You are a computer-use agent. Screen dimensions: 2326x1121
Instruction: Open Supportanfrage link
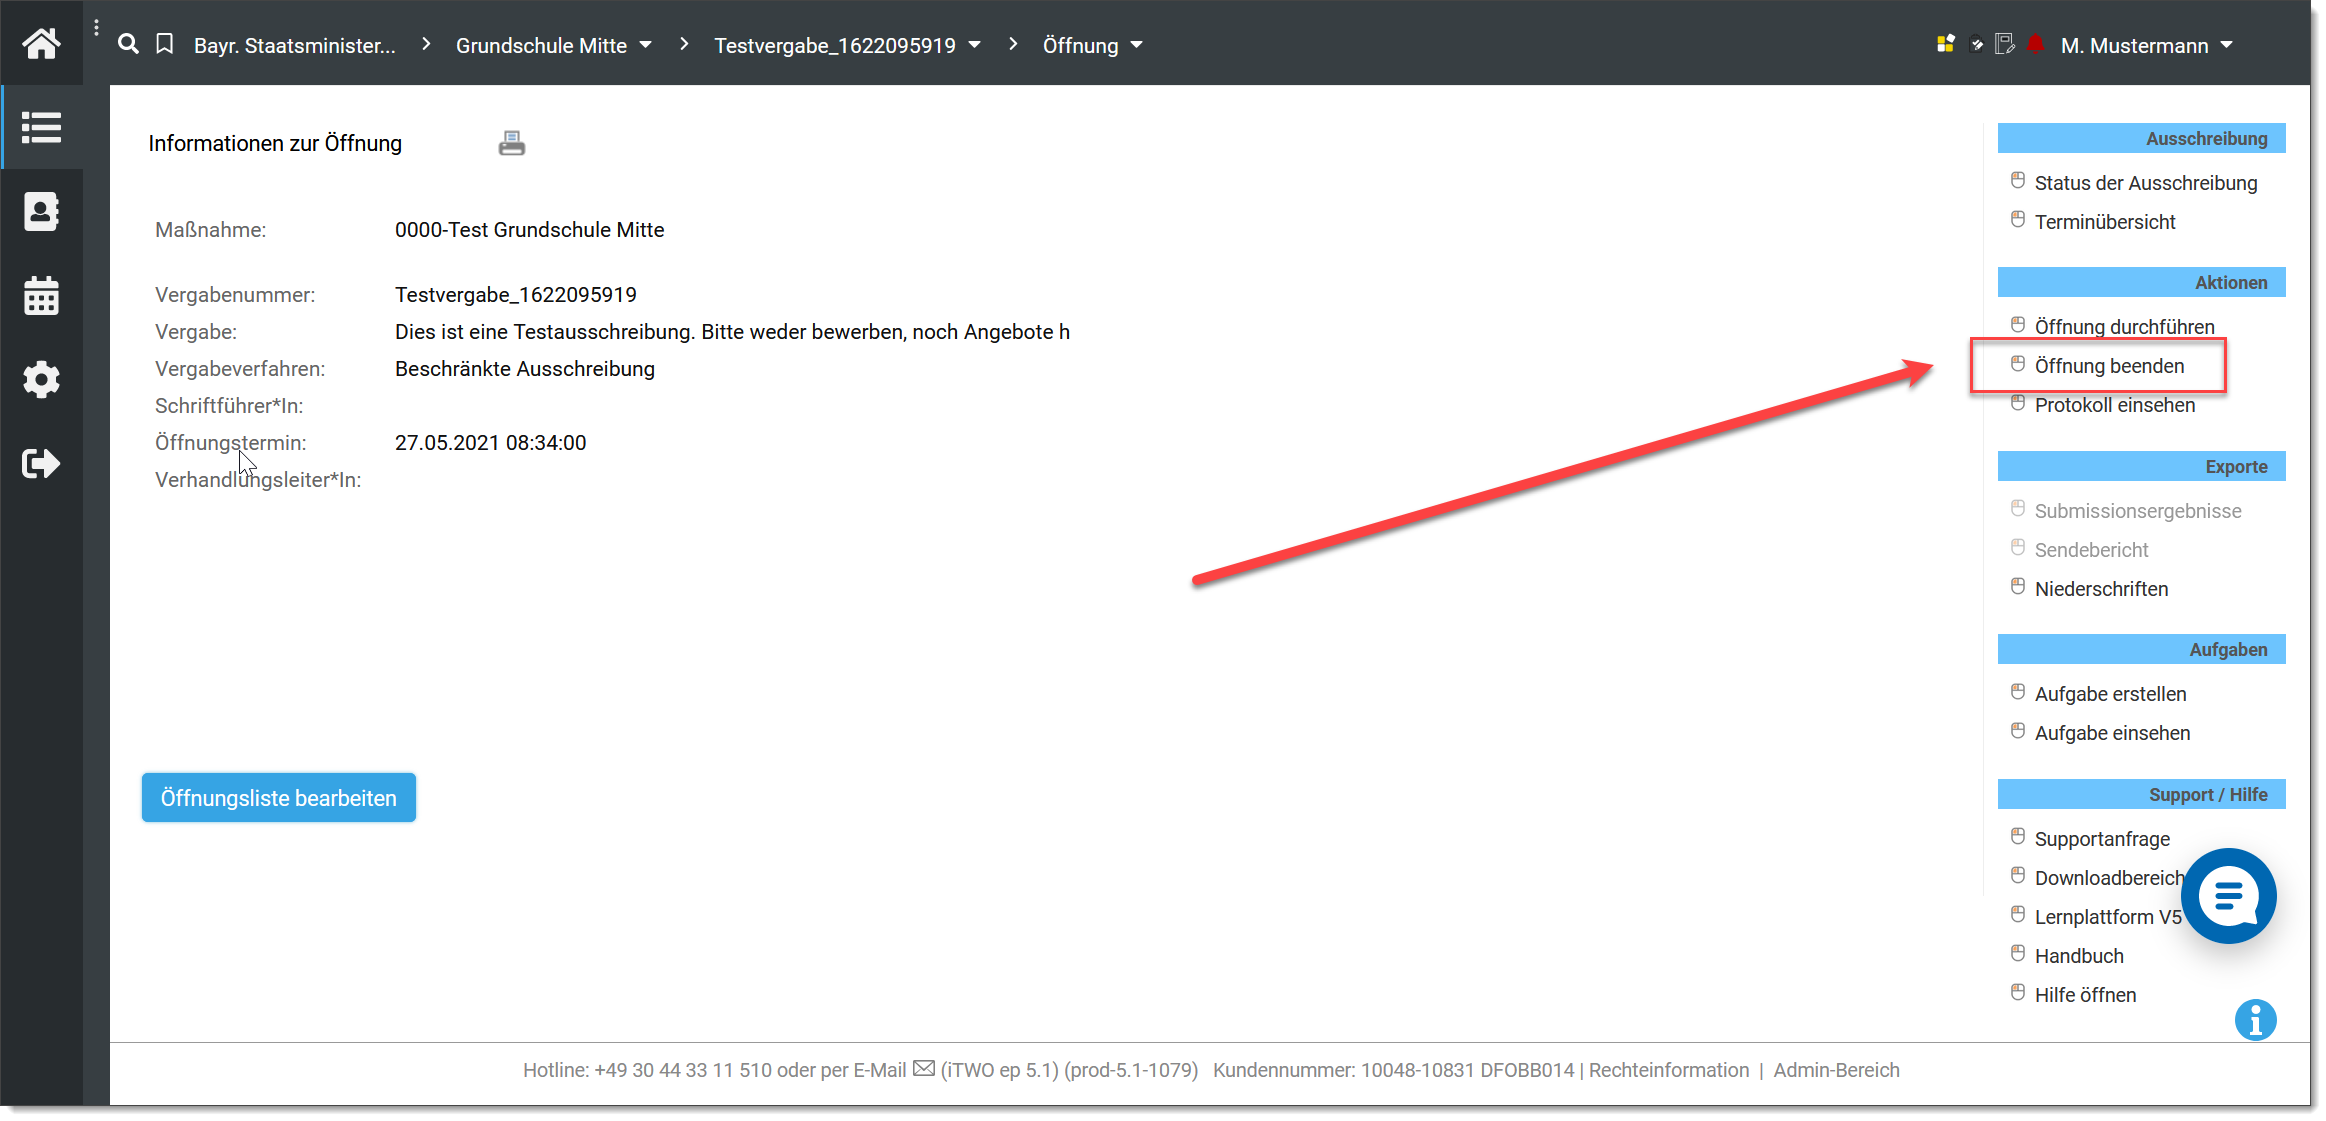pyautogui.click(x=2102, y=839)
